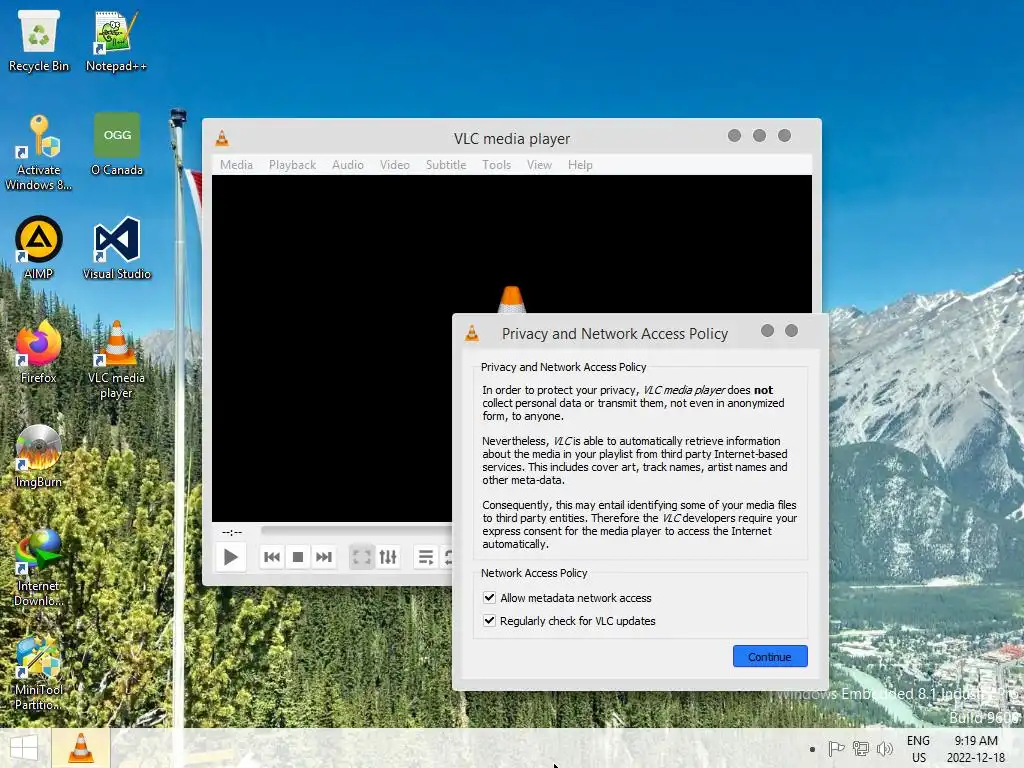Open the Audio menu
The image size is (1024, 768).
348,165
